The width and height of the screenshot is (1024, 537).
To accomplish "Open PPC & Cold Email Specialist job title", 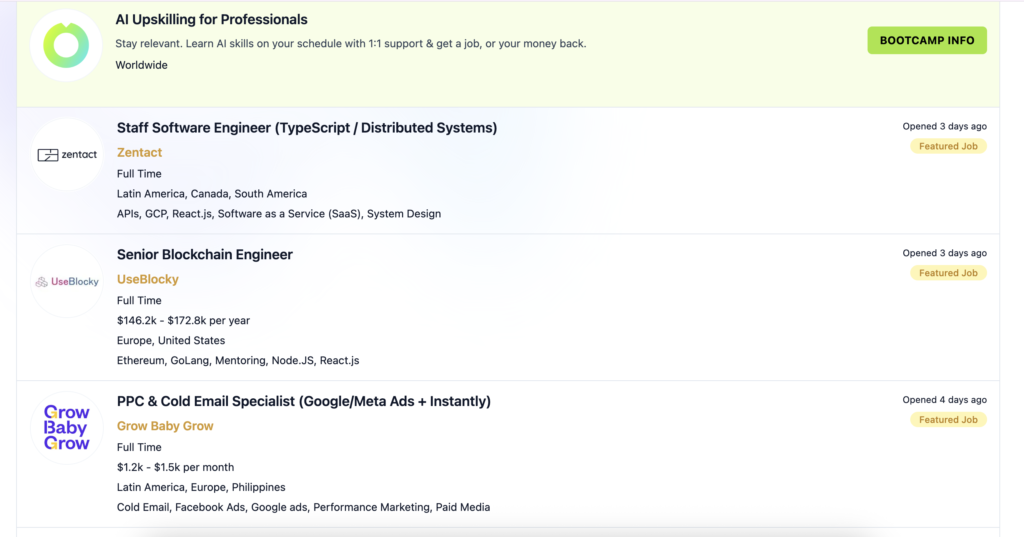I will (304, 401).
